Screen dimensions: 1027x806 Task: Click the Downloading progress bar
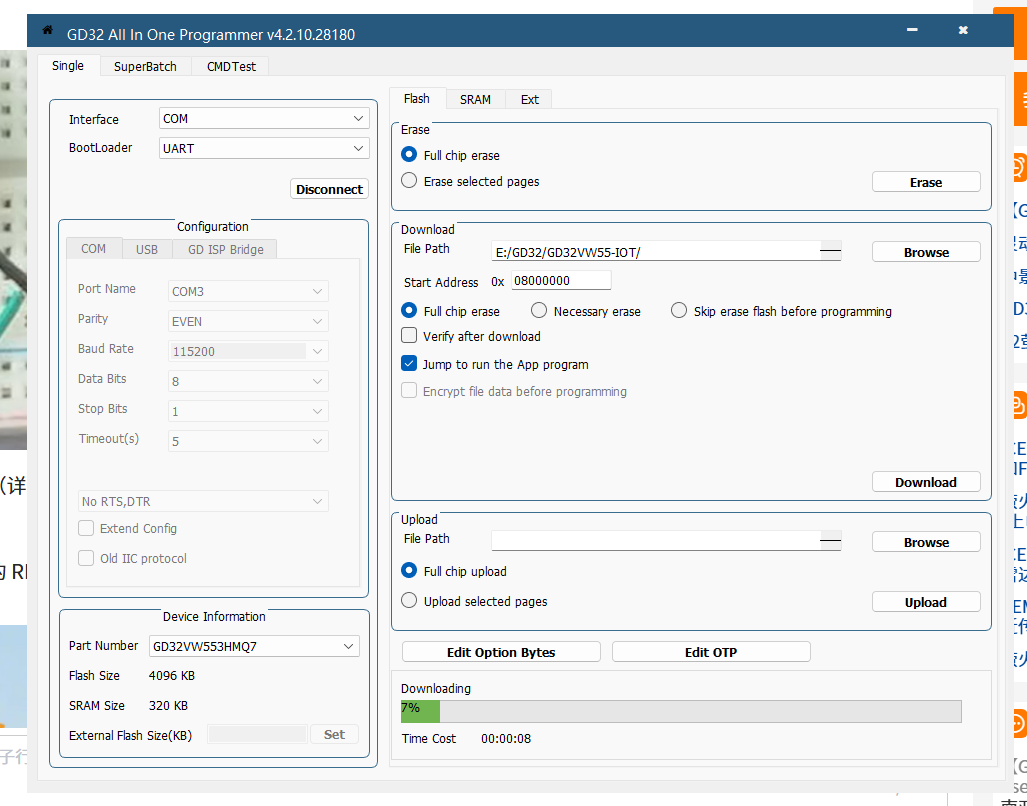(680, 710)
